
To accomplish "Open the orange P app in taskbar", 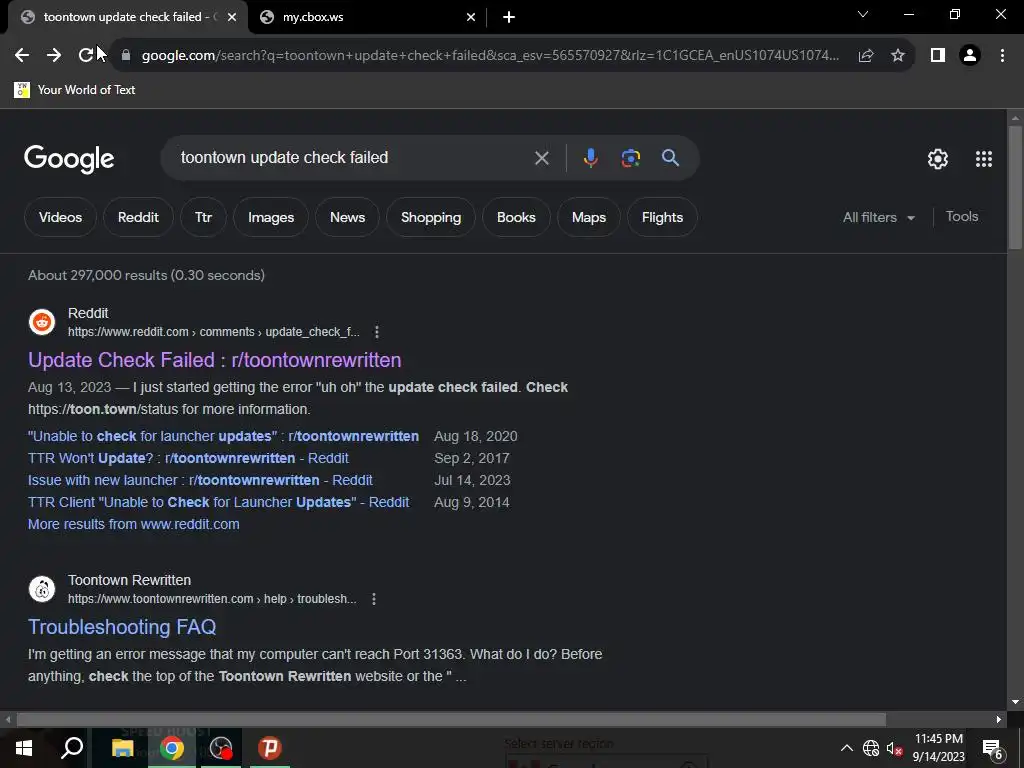I will pyautogui.click(x=269, y=748).
